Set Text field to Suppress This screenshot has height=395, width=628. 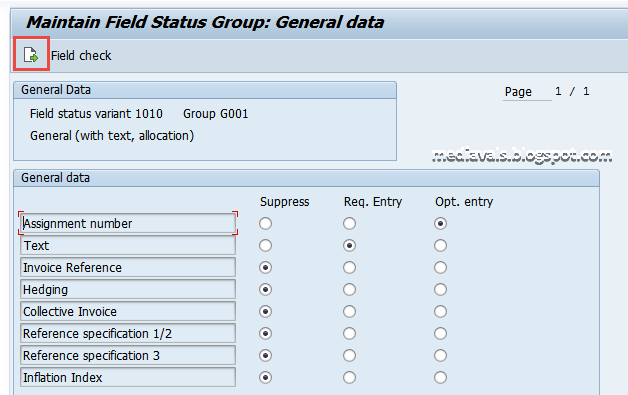tap(265, 246)
